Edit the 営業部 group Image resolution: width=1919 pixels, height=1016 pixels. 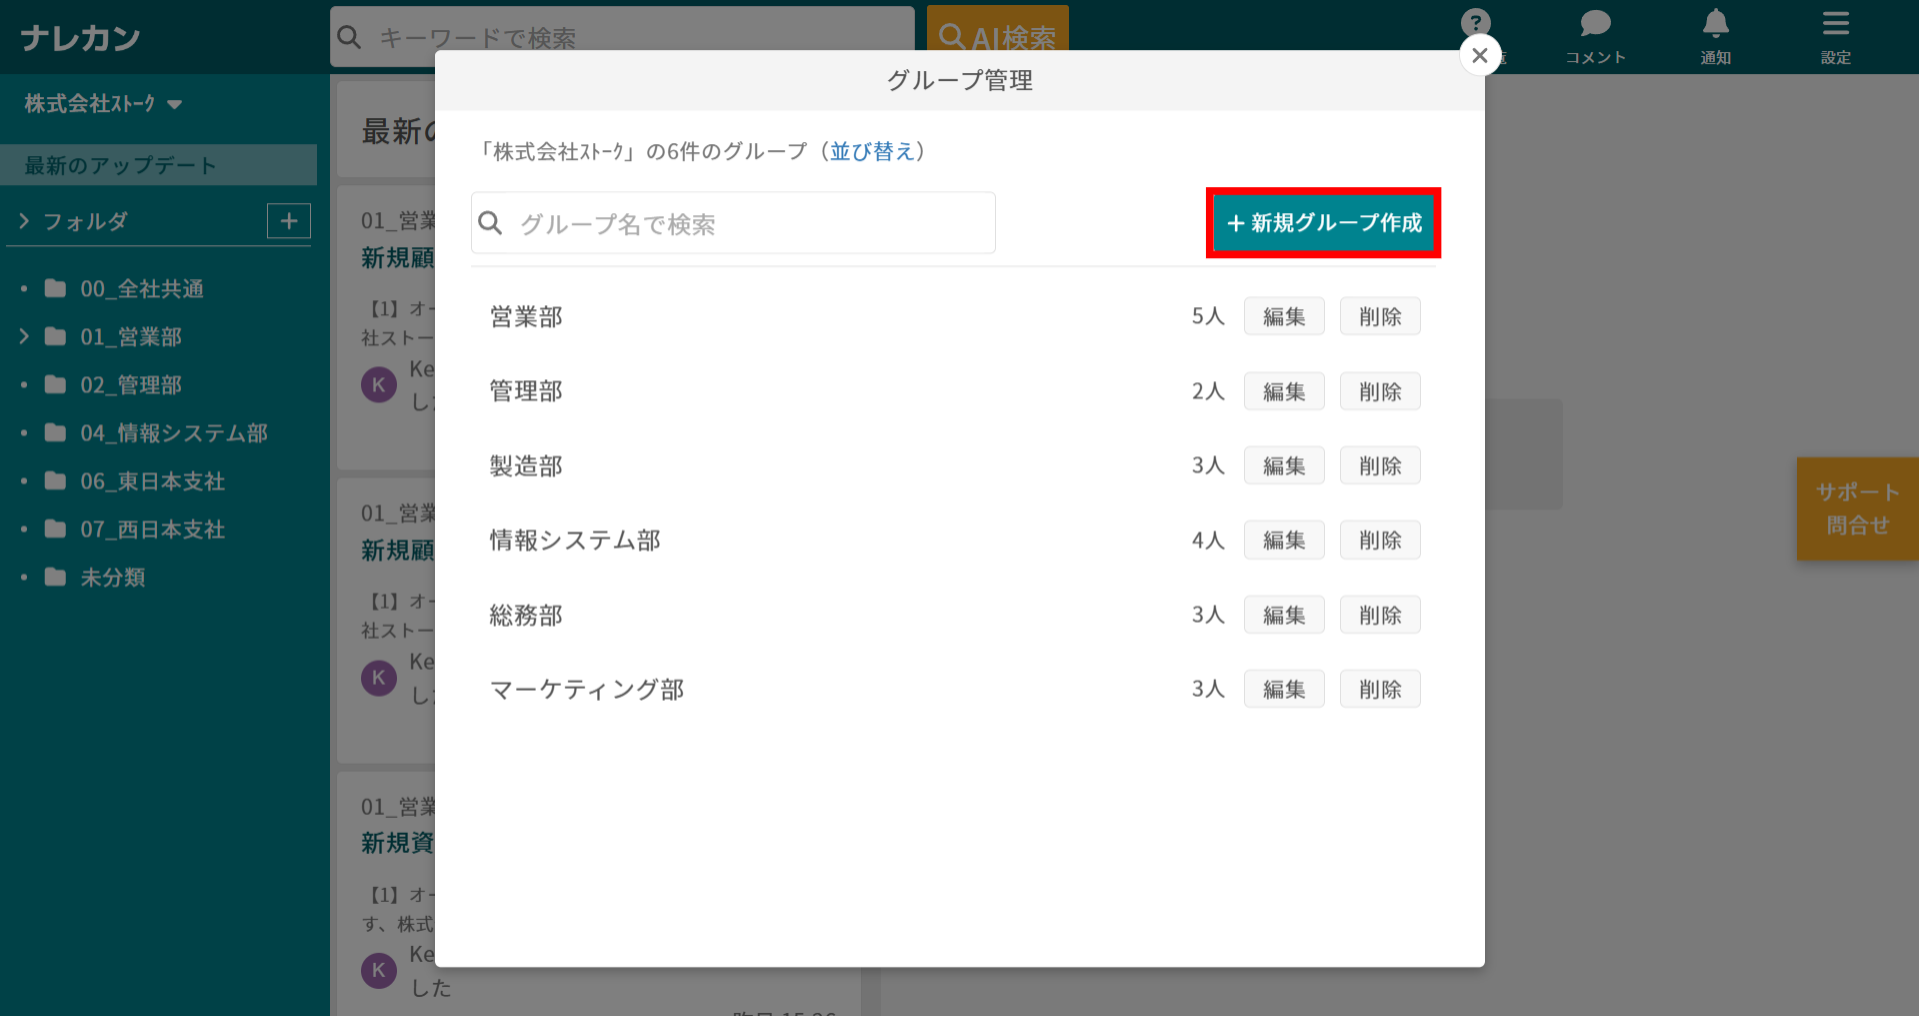pos(1284,317)
